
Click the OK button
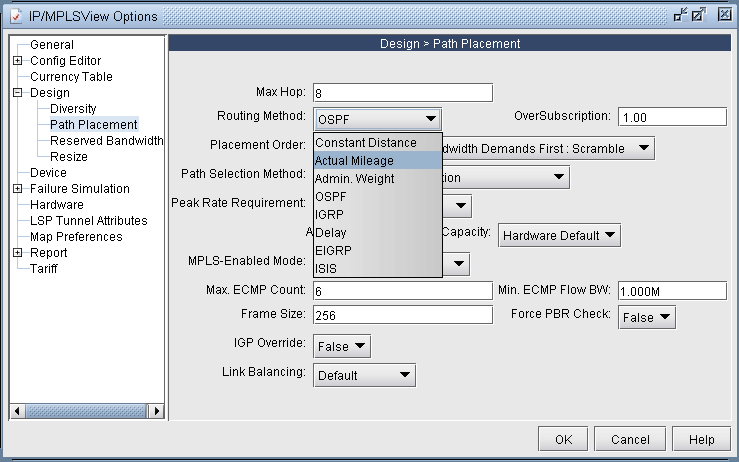[x=563, y=439]
